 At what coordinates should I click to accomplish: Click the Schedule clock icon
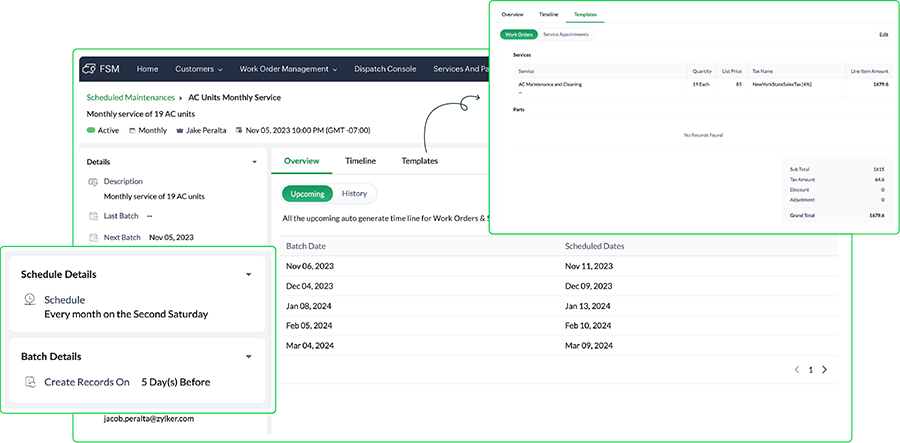pos(31,300)
